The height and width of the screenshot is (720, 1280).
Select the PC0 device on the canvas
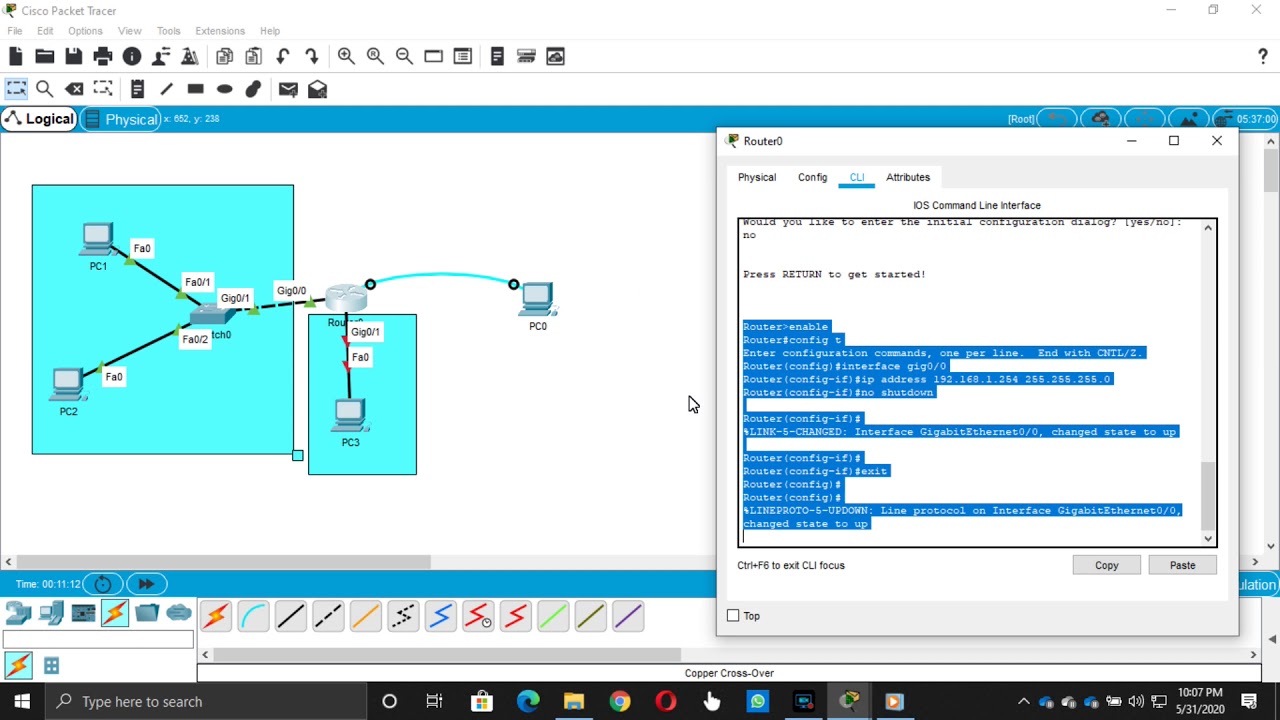[537, 299]
